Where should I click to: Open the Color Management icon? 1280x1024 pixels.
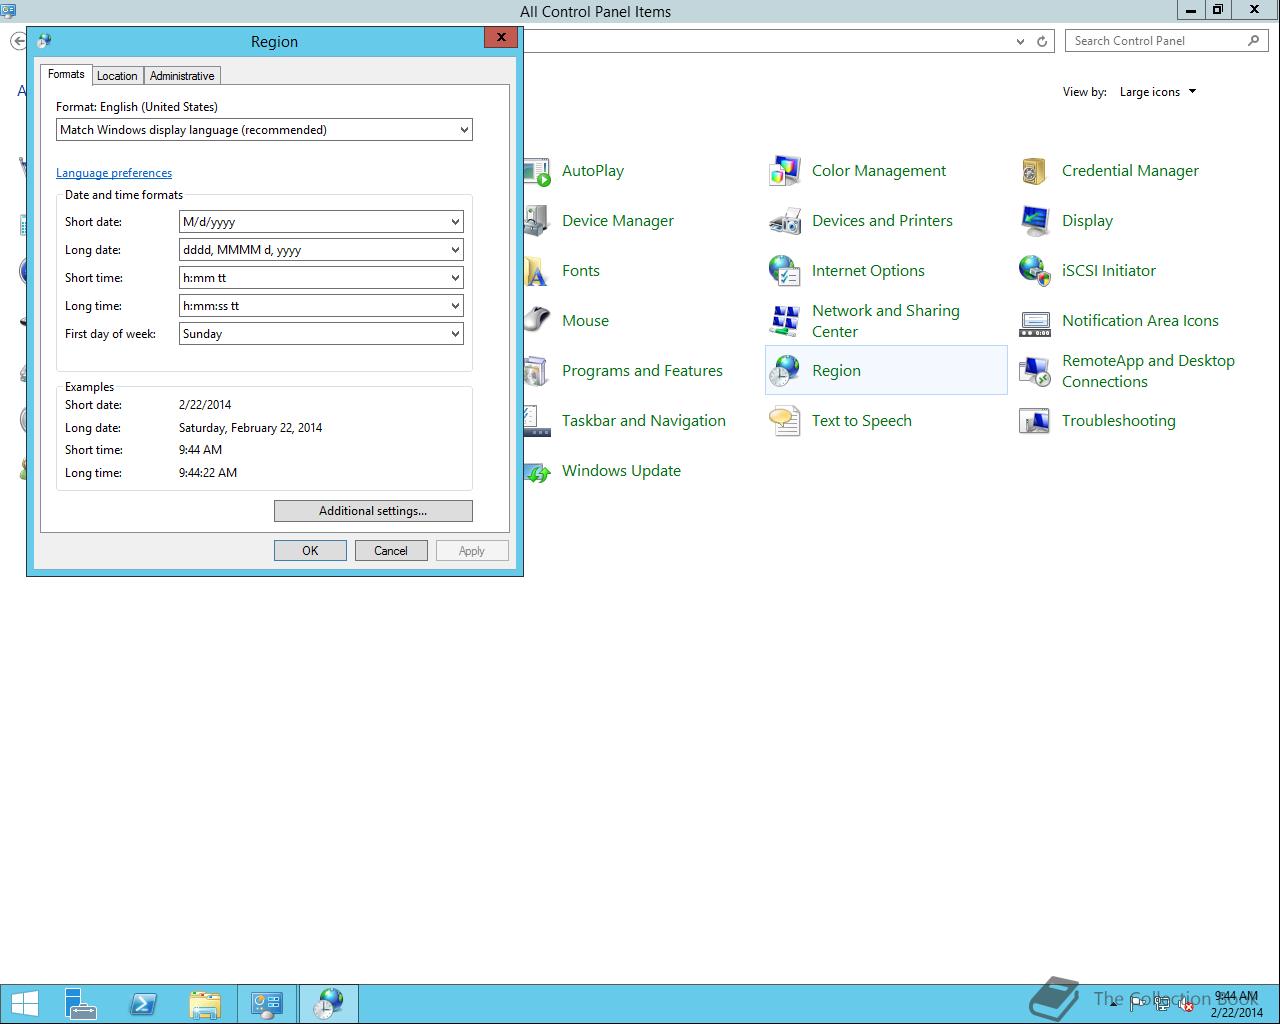click(785, 171)
